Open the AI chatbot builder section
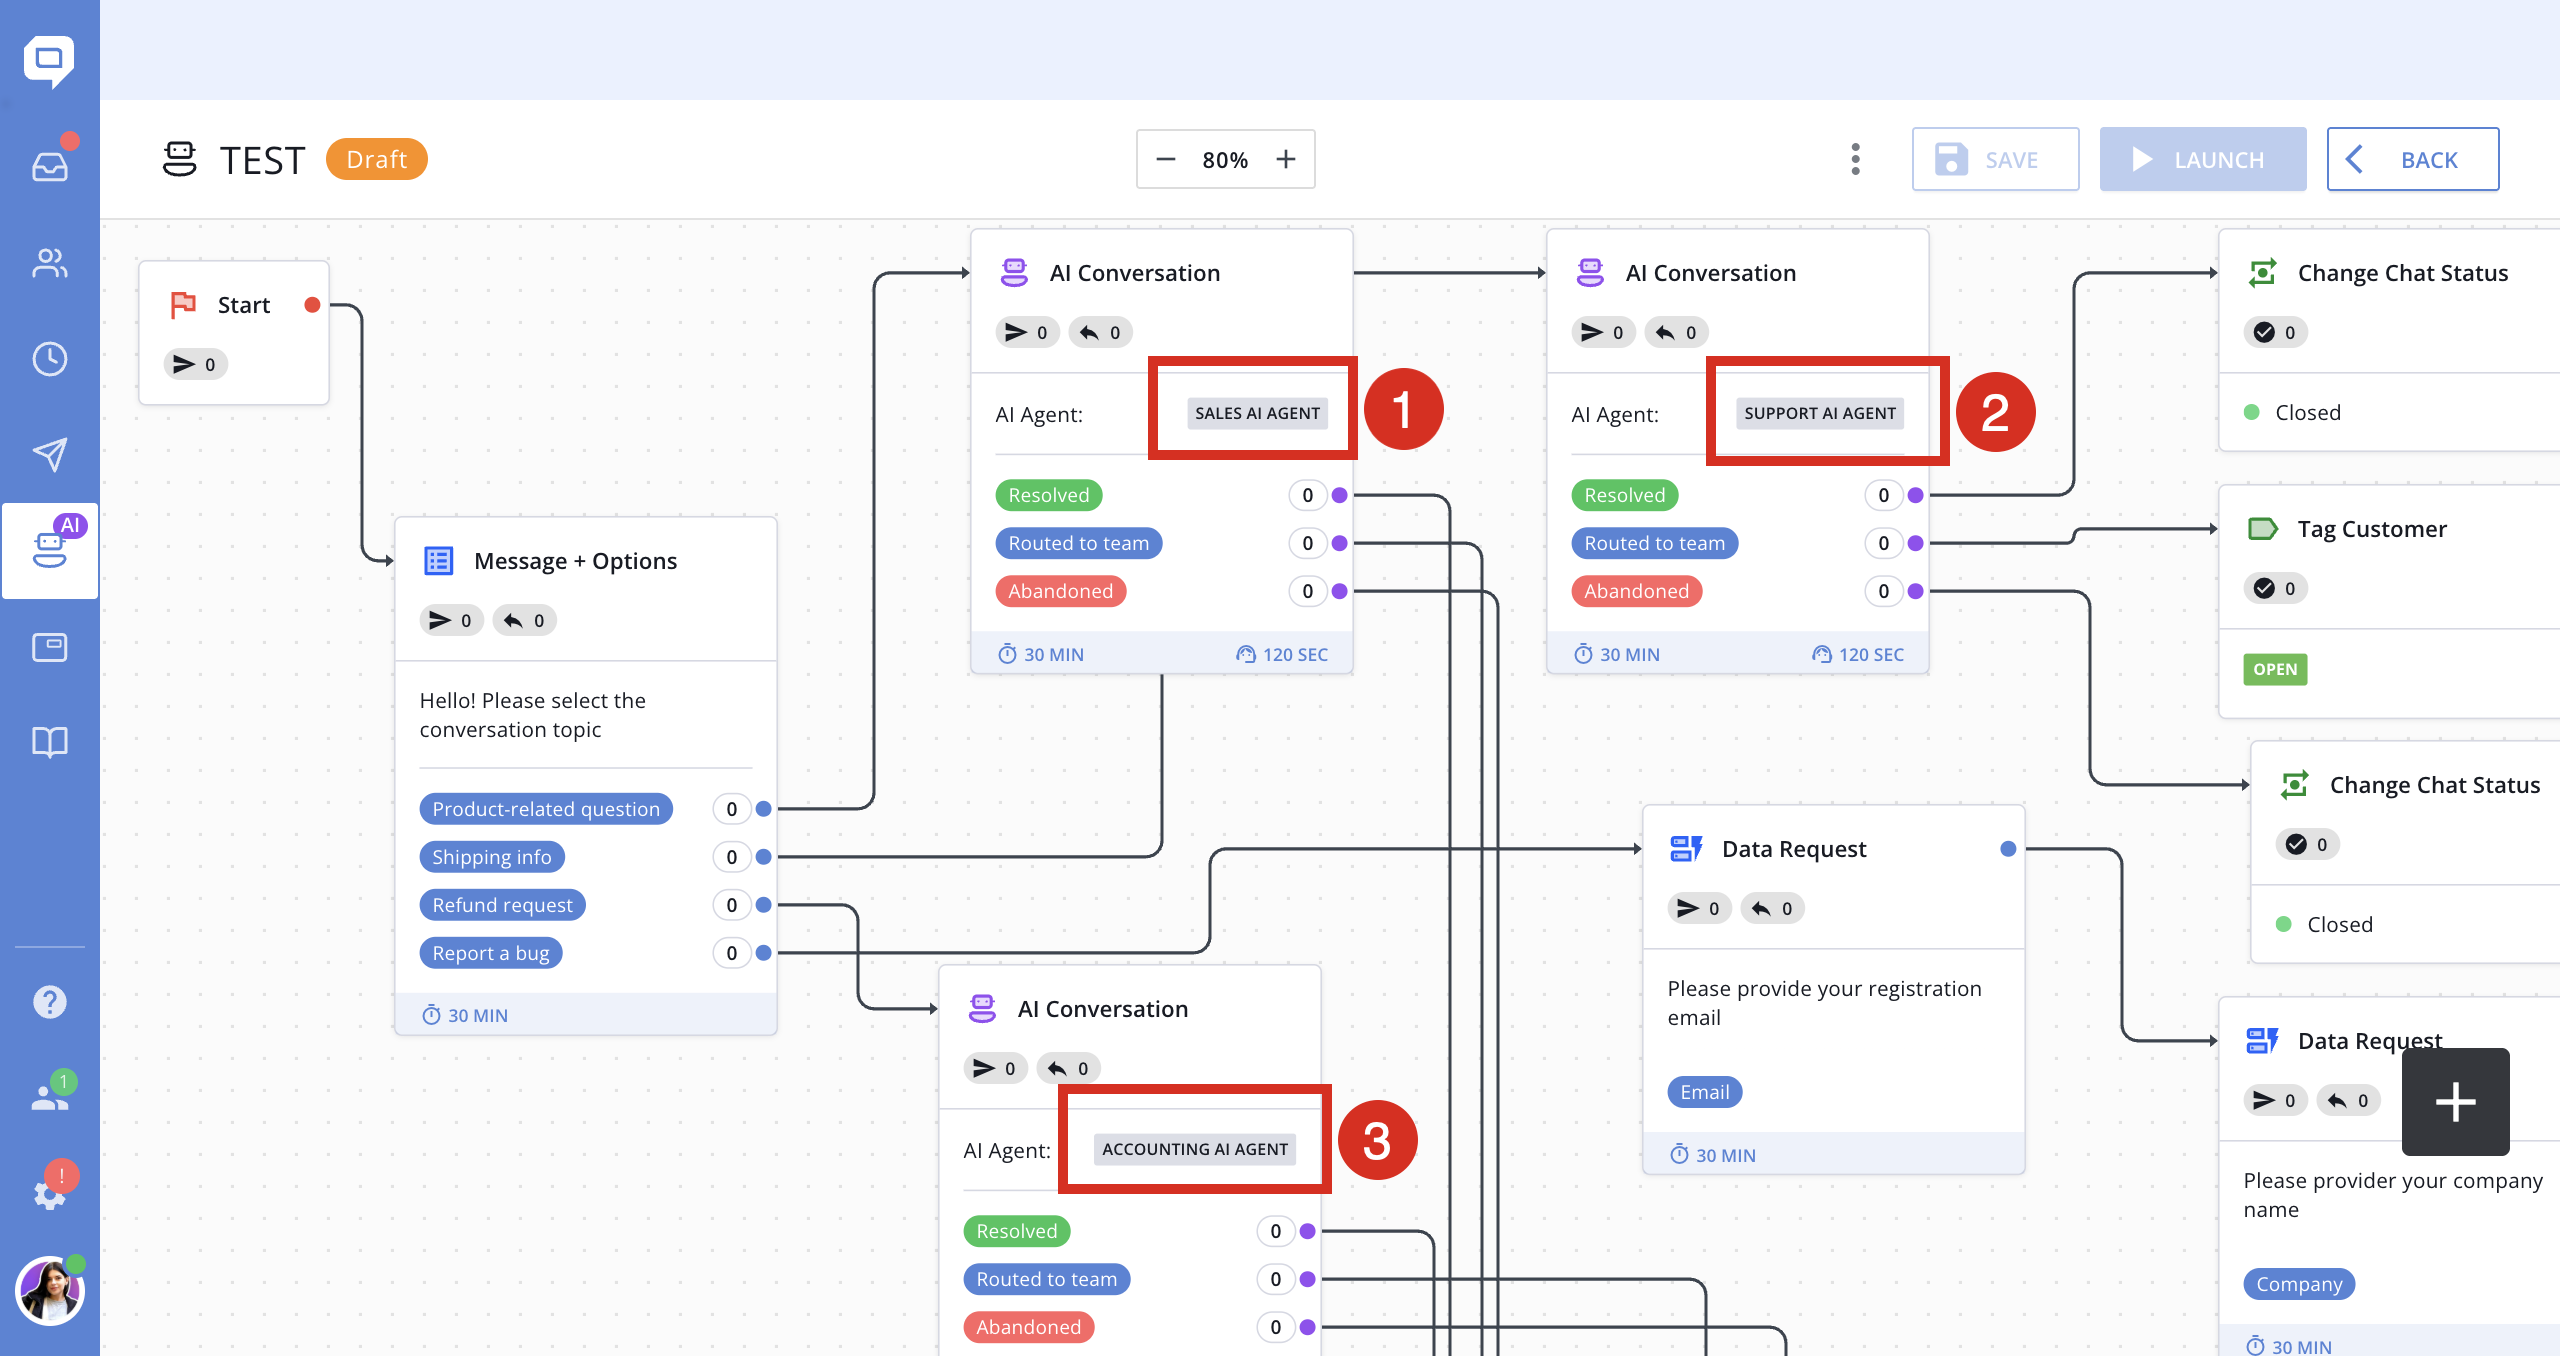 coord(50,550)
